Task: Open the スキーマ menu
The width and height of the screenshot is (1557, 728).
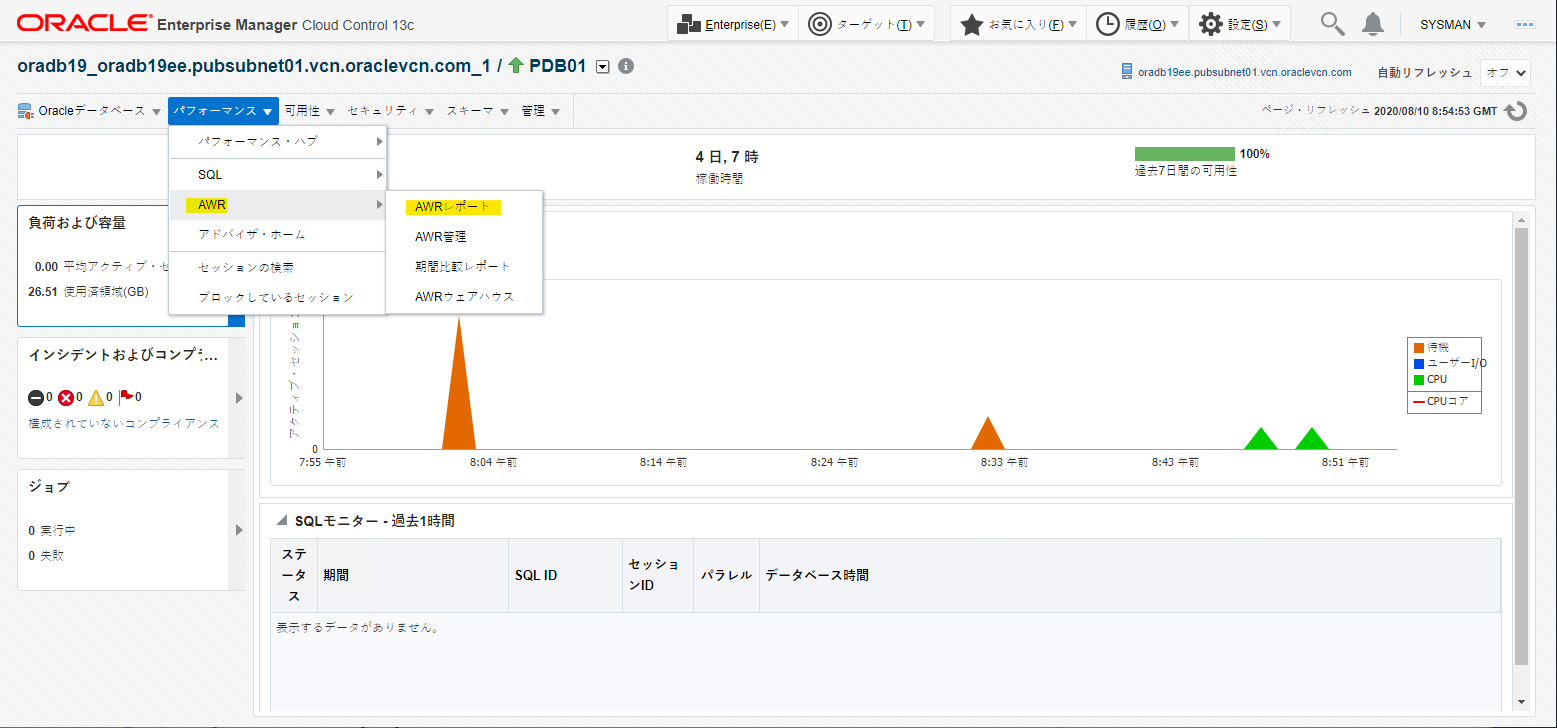Action: [x=470, y=111]
